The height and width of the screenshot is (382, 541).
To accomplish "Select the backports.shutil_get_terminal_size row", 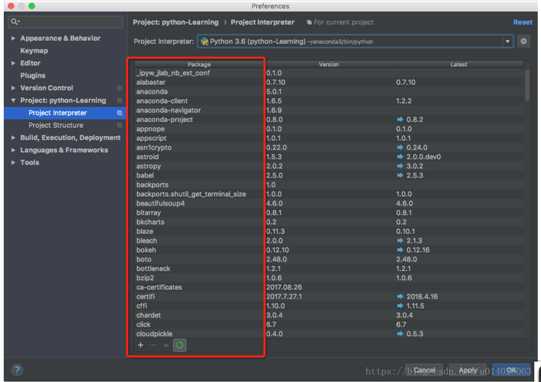I will pyautogui.click(x=329, y=194).
